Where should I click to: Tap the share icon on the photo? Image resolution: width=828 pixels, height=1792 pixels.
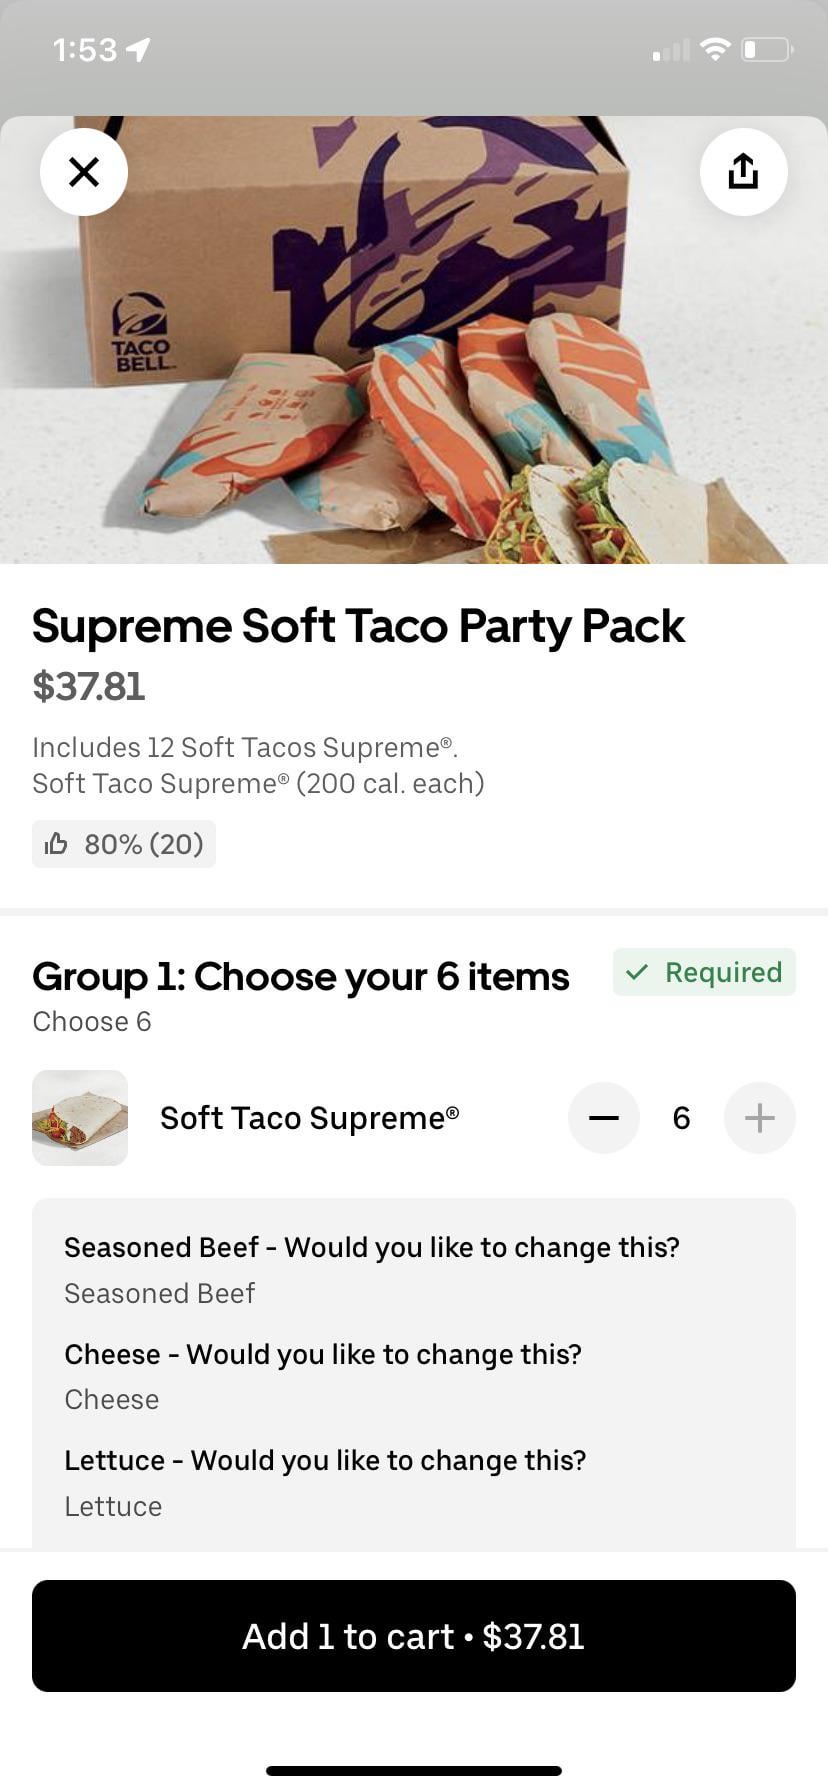point(743,172)
